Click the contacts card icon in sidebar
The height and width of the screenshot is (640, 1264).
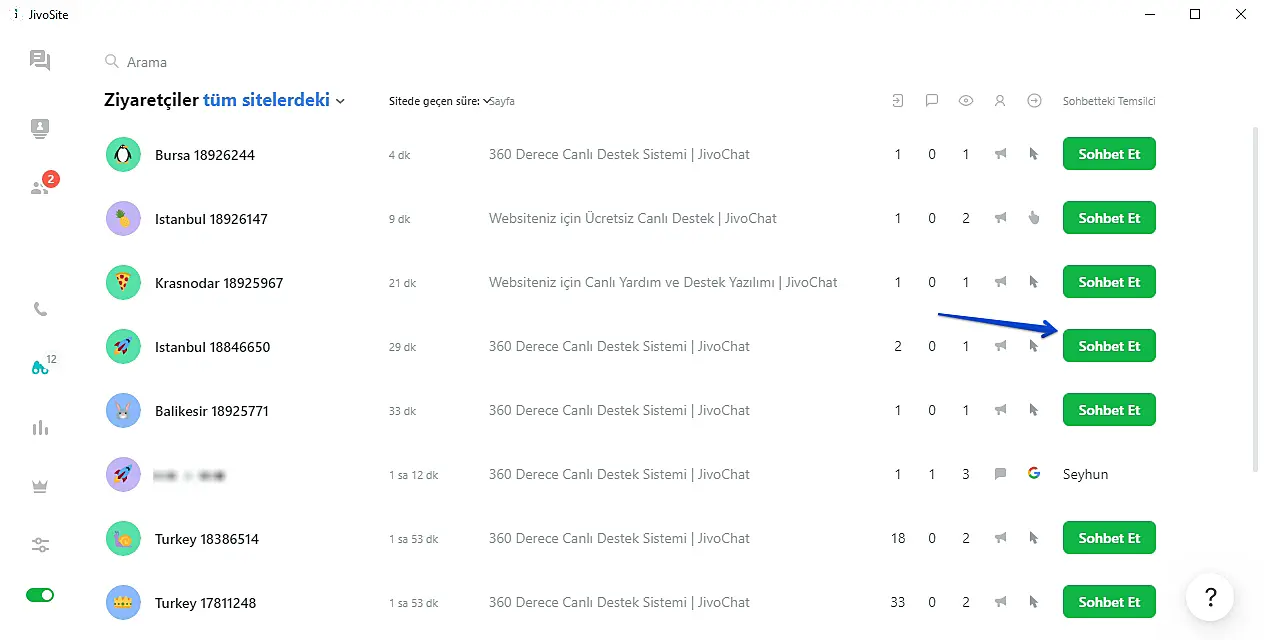coord(40,128)
